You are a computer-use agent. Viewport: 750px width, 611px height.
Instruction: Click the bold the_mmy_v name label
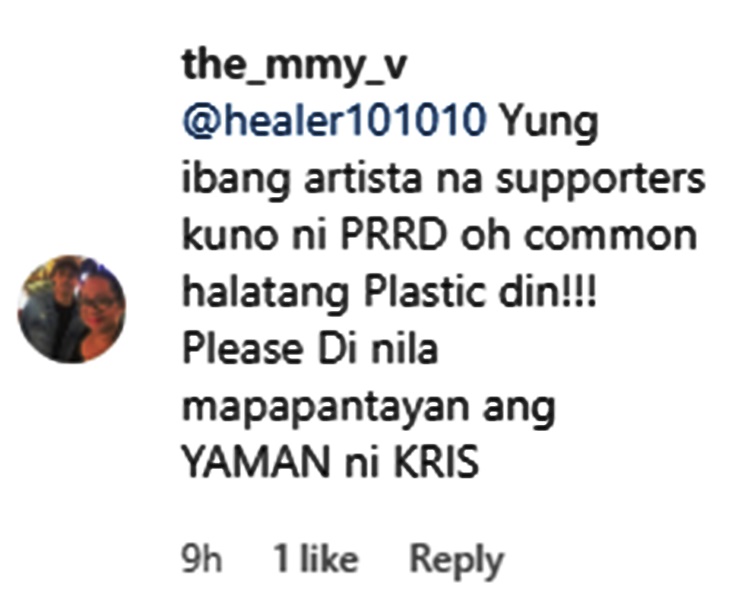(295, 66)
